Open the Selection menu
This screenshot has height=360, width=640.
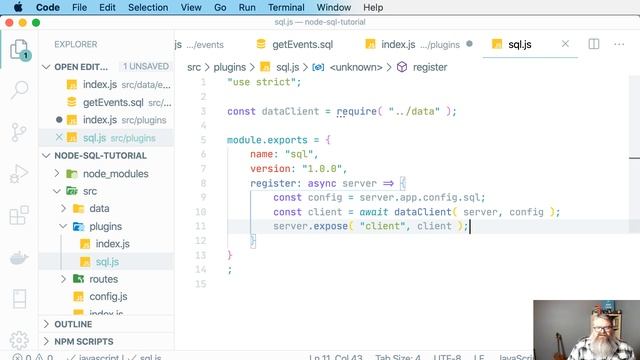point(148,7)
